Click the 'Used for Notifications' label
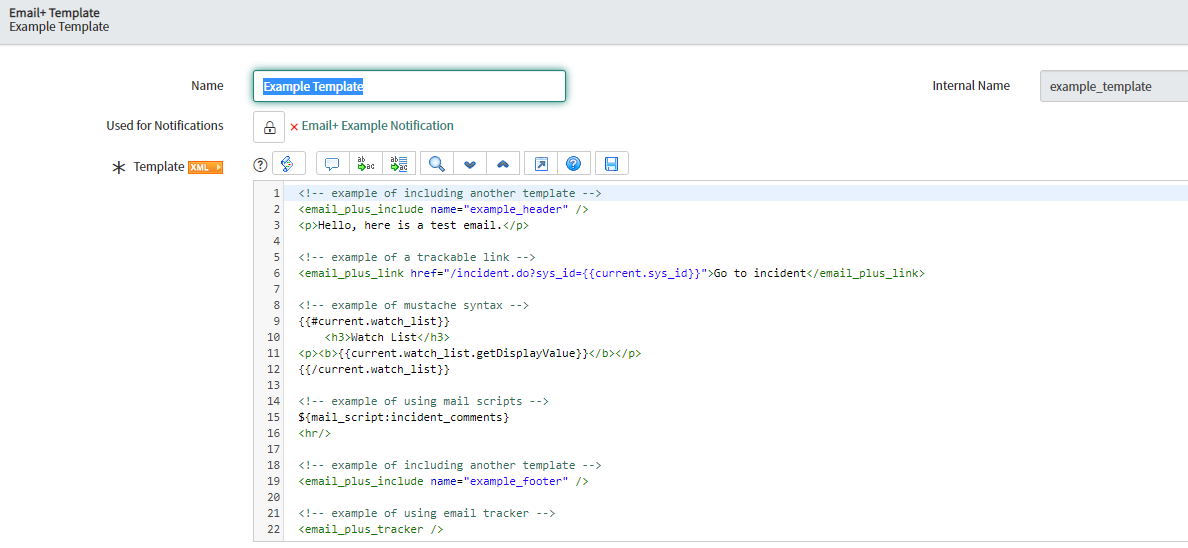The width and height of the screenshot is (1188, 548). (165, 125)
